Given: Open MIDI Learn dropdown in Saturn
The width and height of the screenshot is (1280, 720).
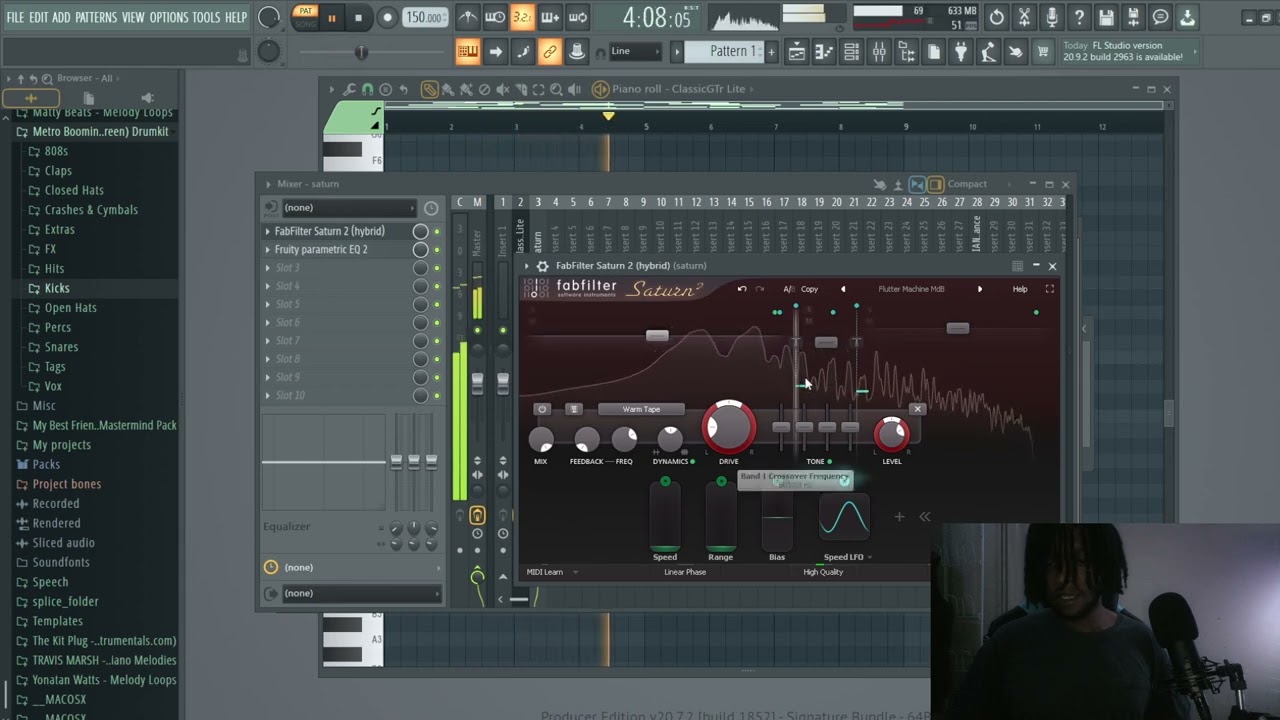Looking at the screenshot, I should click(x=552, y=572).
